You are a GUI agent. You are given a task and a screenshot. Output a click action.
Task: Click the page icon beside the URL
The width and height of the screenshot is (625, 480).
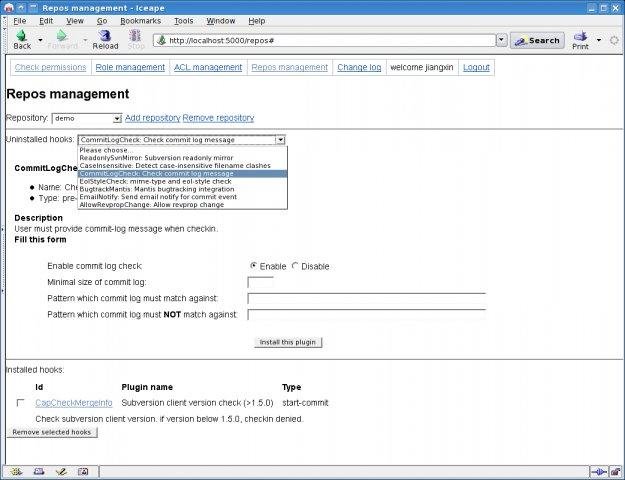161,40
